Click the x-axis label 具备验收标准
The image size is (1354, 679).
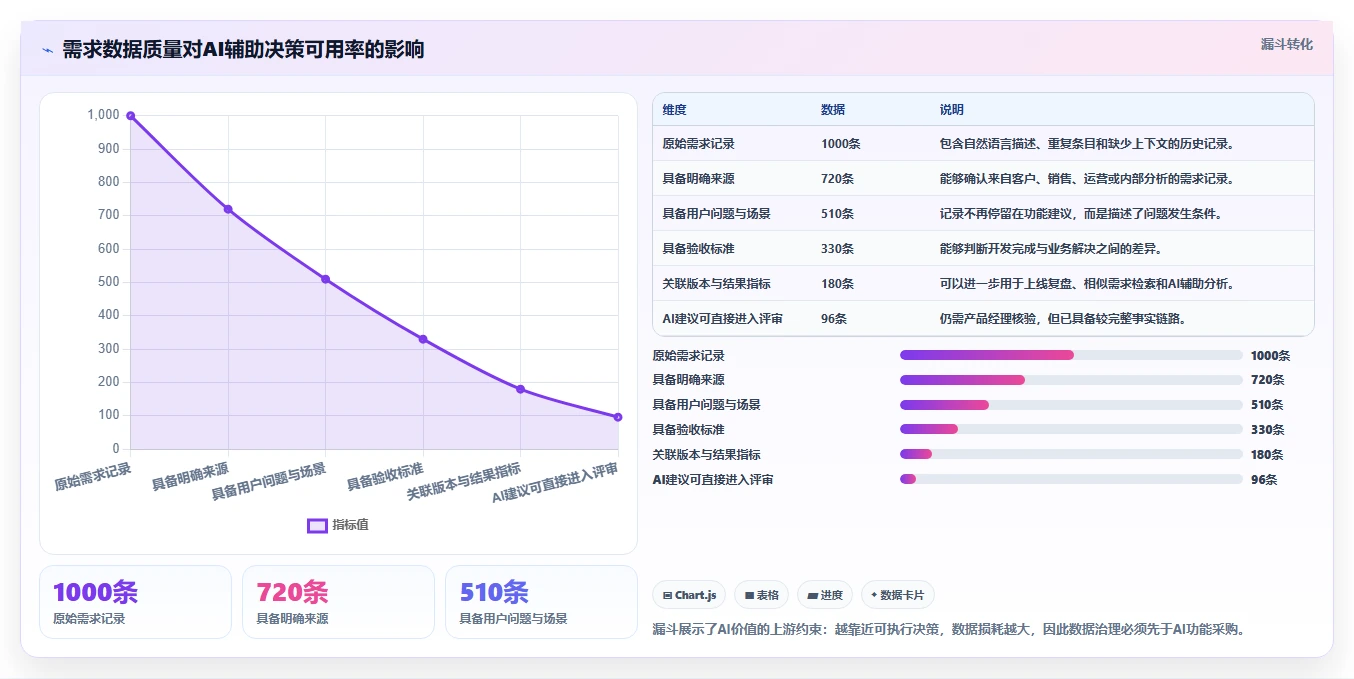click(x=385, y=477)
